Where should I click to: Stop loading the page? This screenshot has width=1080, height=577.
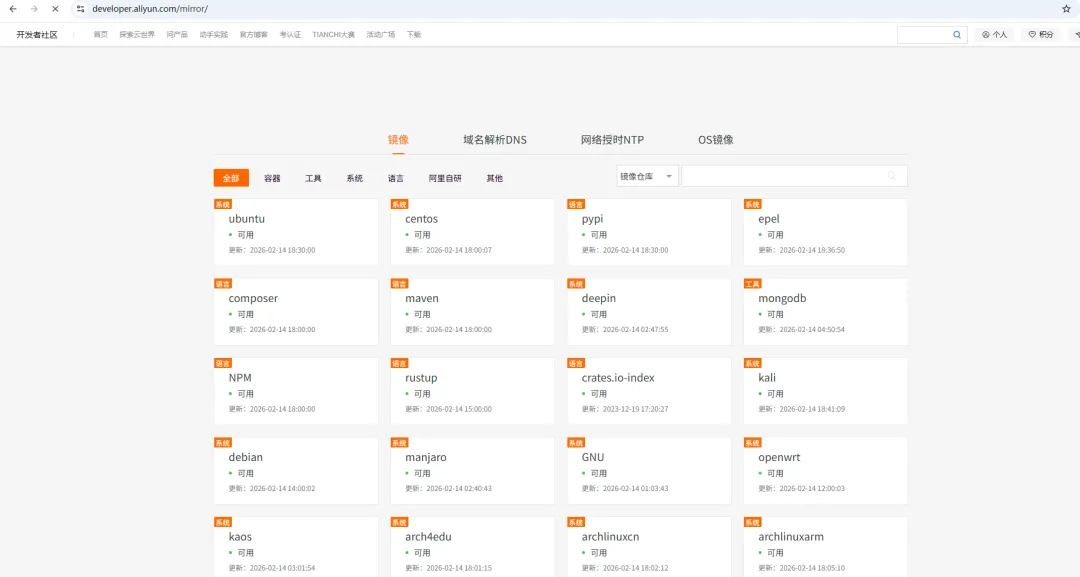coord(55,9)
